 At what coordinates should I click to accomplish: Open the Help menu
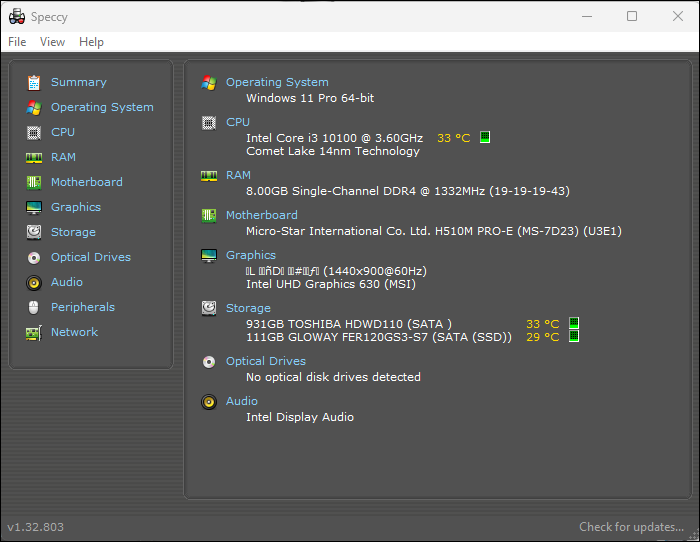(91, 42)
